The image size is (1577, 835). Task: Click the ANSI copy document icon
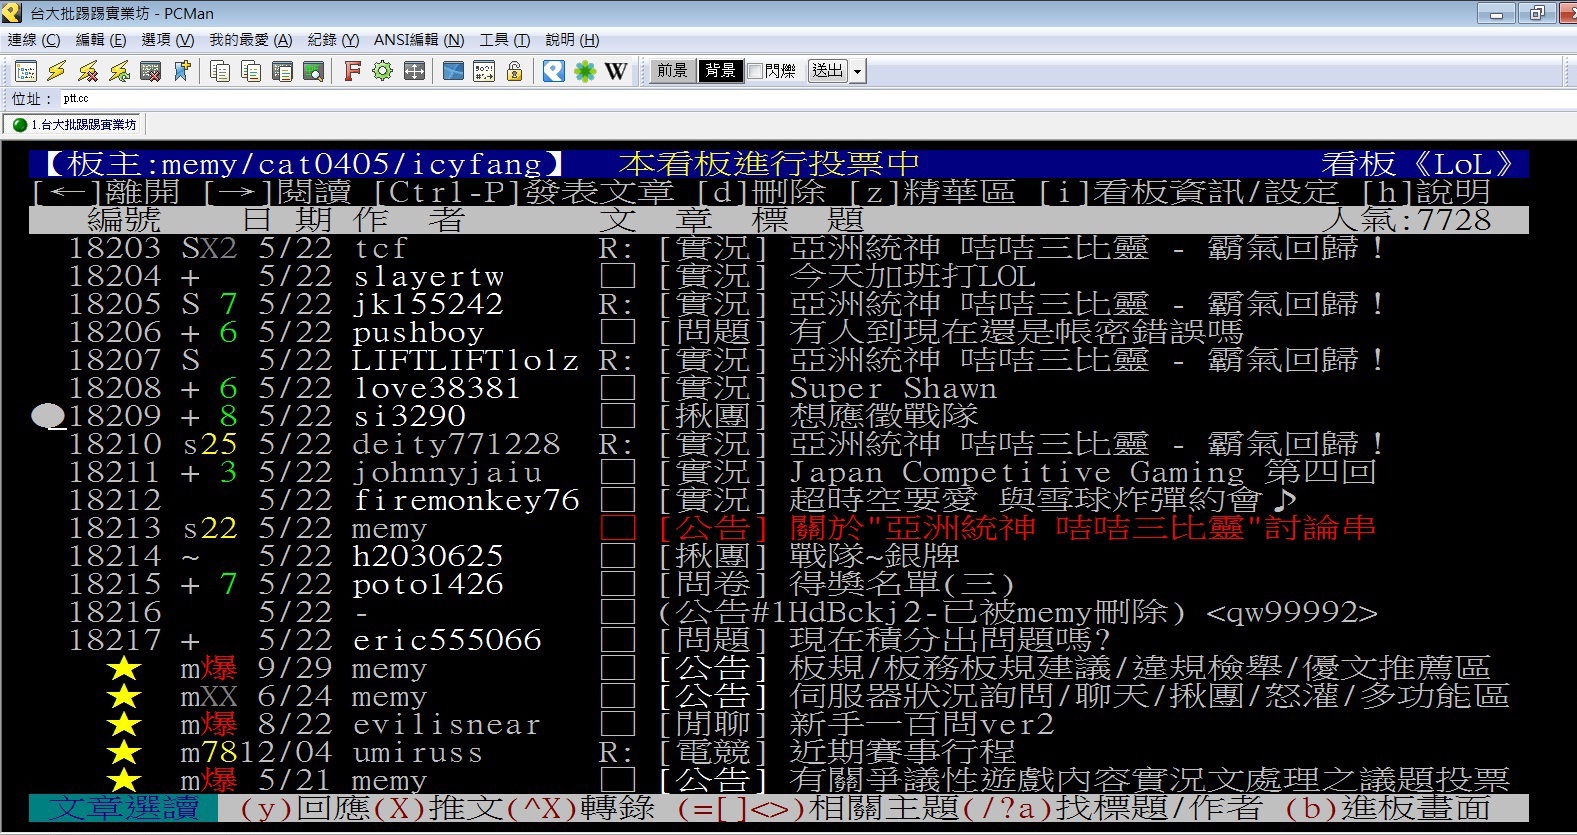point(283,71)
